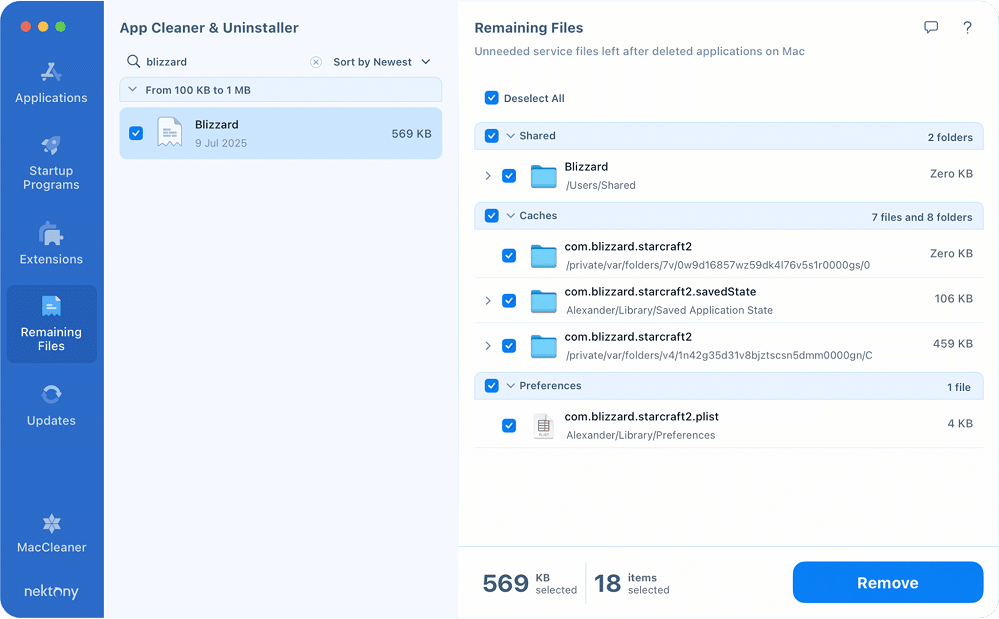This screenshot has width=999, height=619.
Task: Uncheck the com.blizzard.starcraft2.savedState checkbox
Action: 508,301
